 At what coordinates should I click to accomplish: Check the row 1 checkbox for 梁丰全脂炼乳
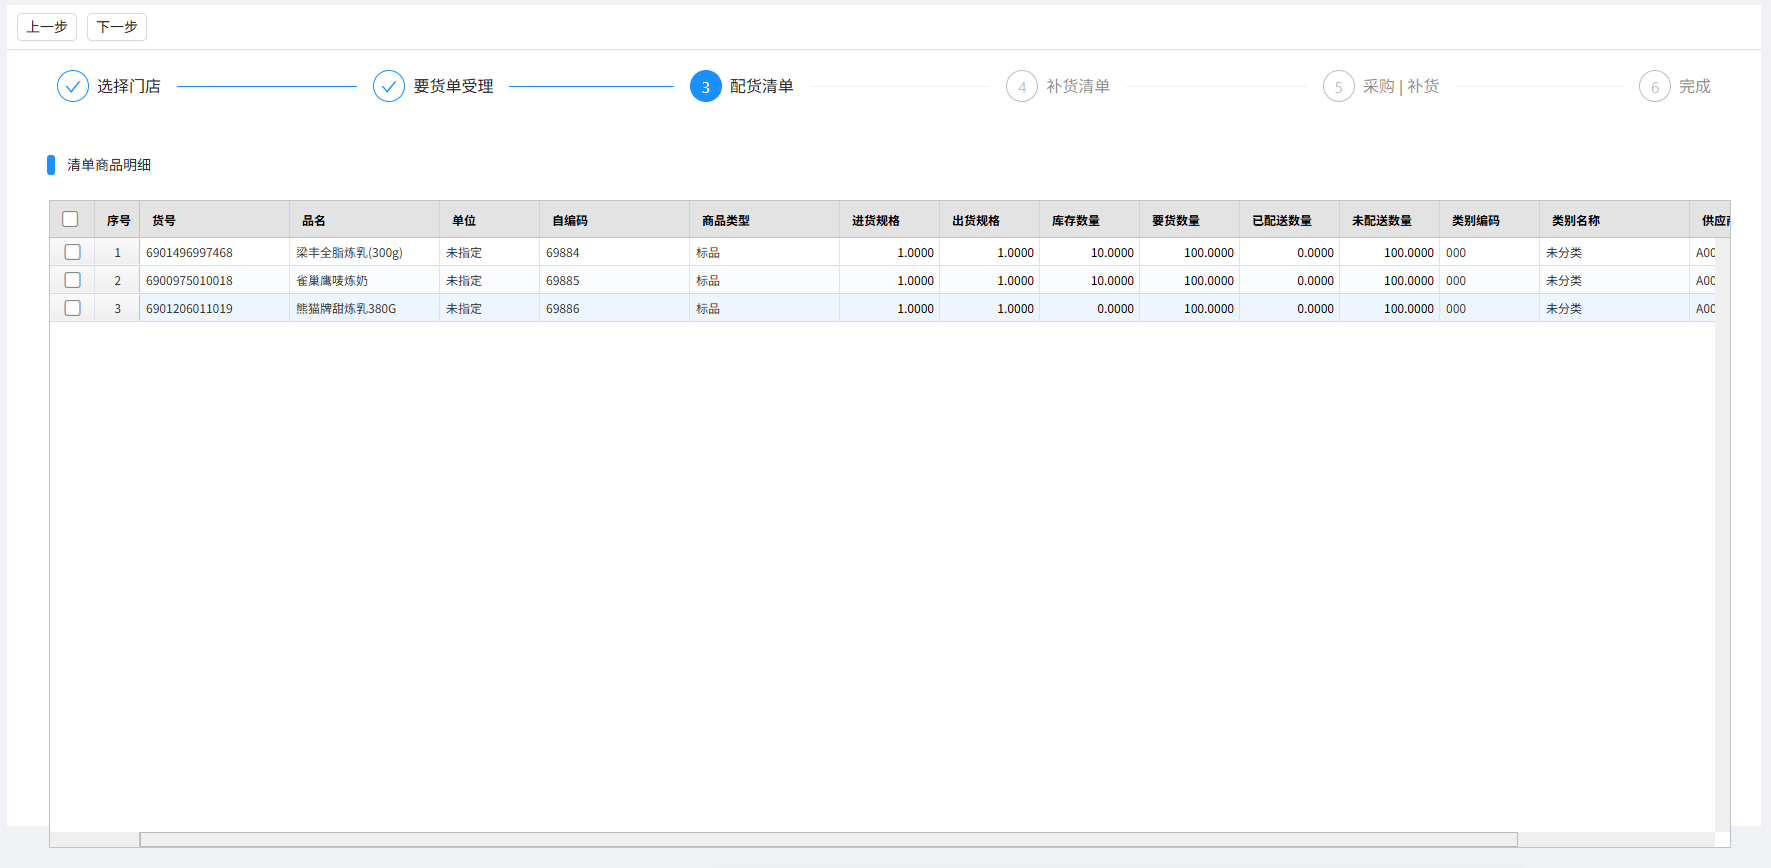tap(72, 252)
